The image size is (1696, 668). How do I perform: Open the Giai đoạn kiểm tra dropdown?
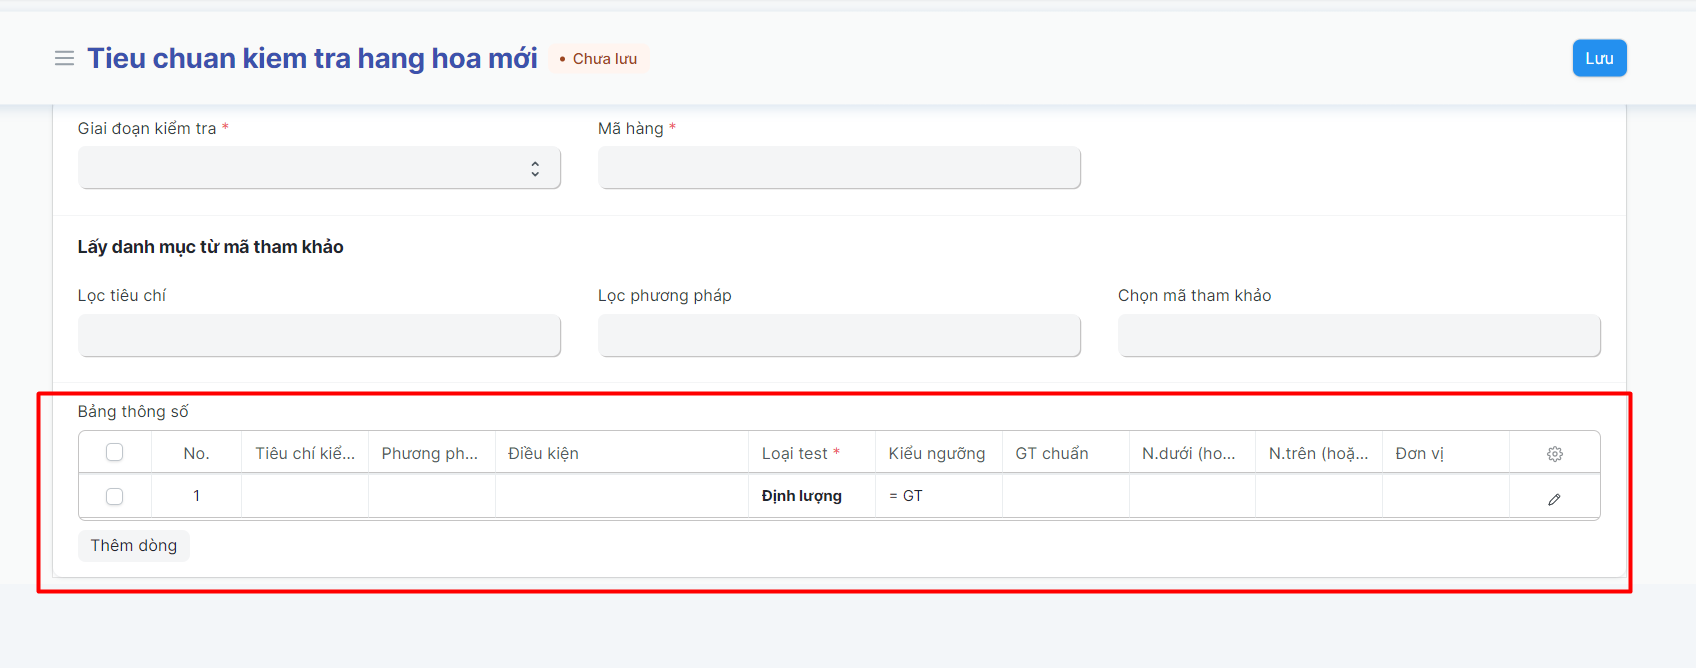319,168
